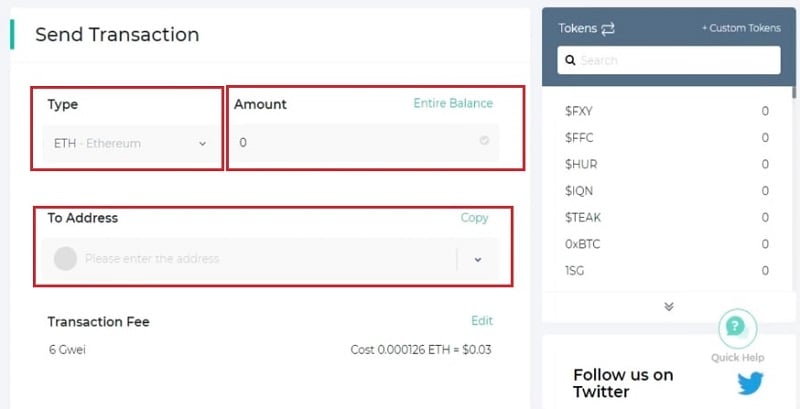Click Copy next to To Address
800x409 pixels.
(x=474, y=218)
